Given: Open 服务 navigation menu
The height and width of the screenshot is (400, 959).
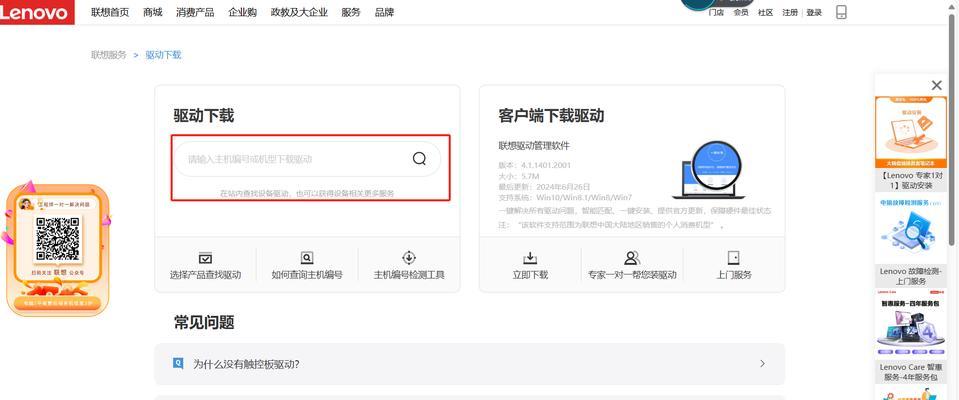Looking at the screenshot, I should click(351, 12).
